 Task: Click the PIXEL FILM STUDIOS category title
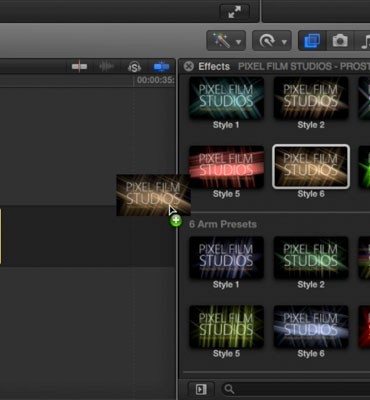[x=304, y=66]
